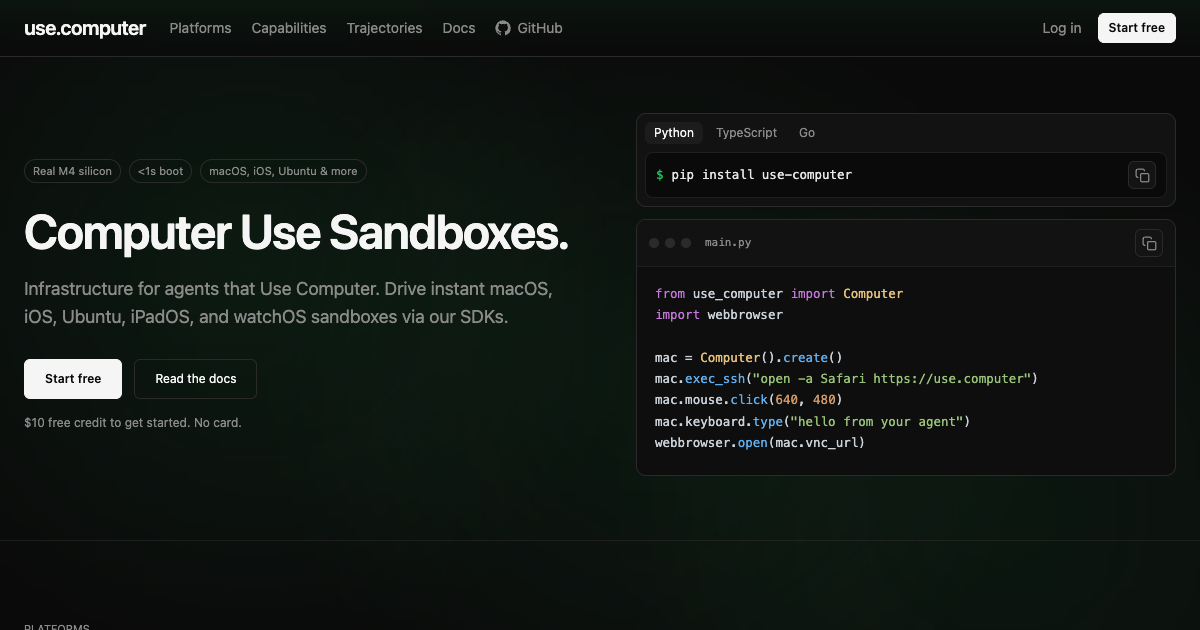This screenshot has width=1200, height=630.
Task: Click Start free in the header
Action: (x=1137, y=28)
